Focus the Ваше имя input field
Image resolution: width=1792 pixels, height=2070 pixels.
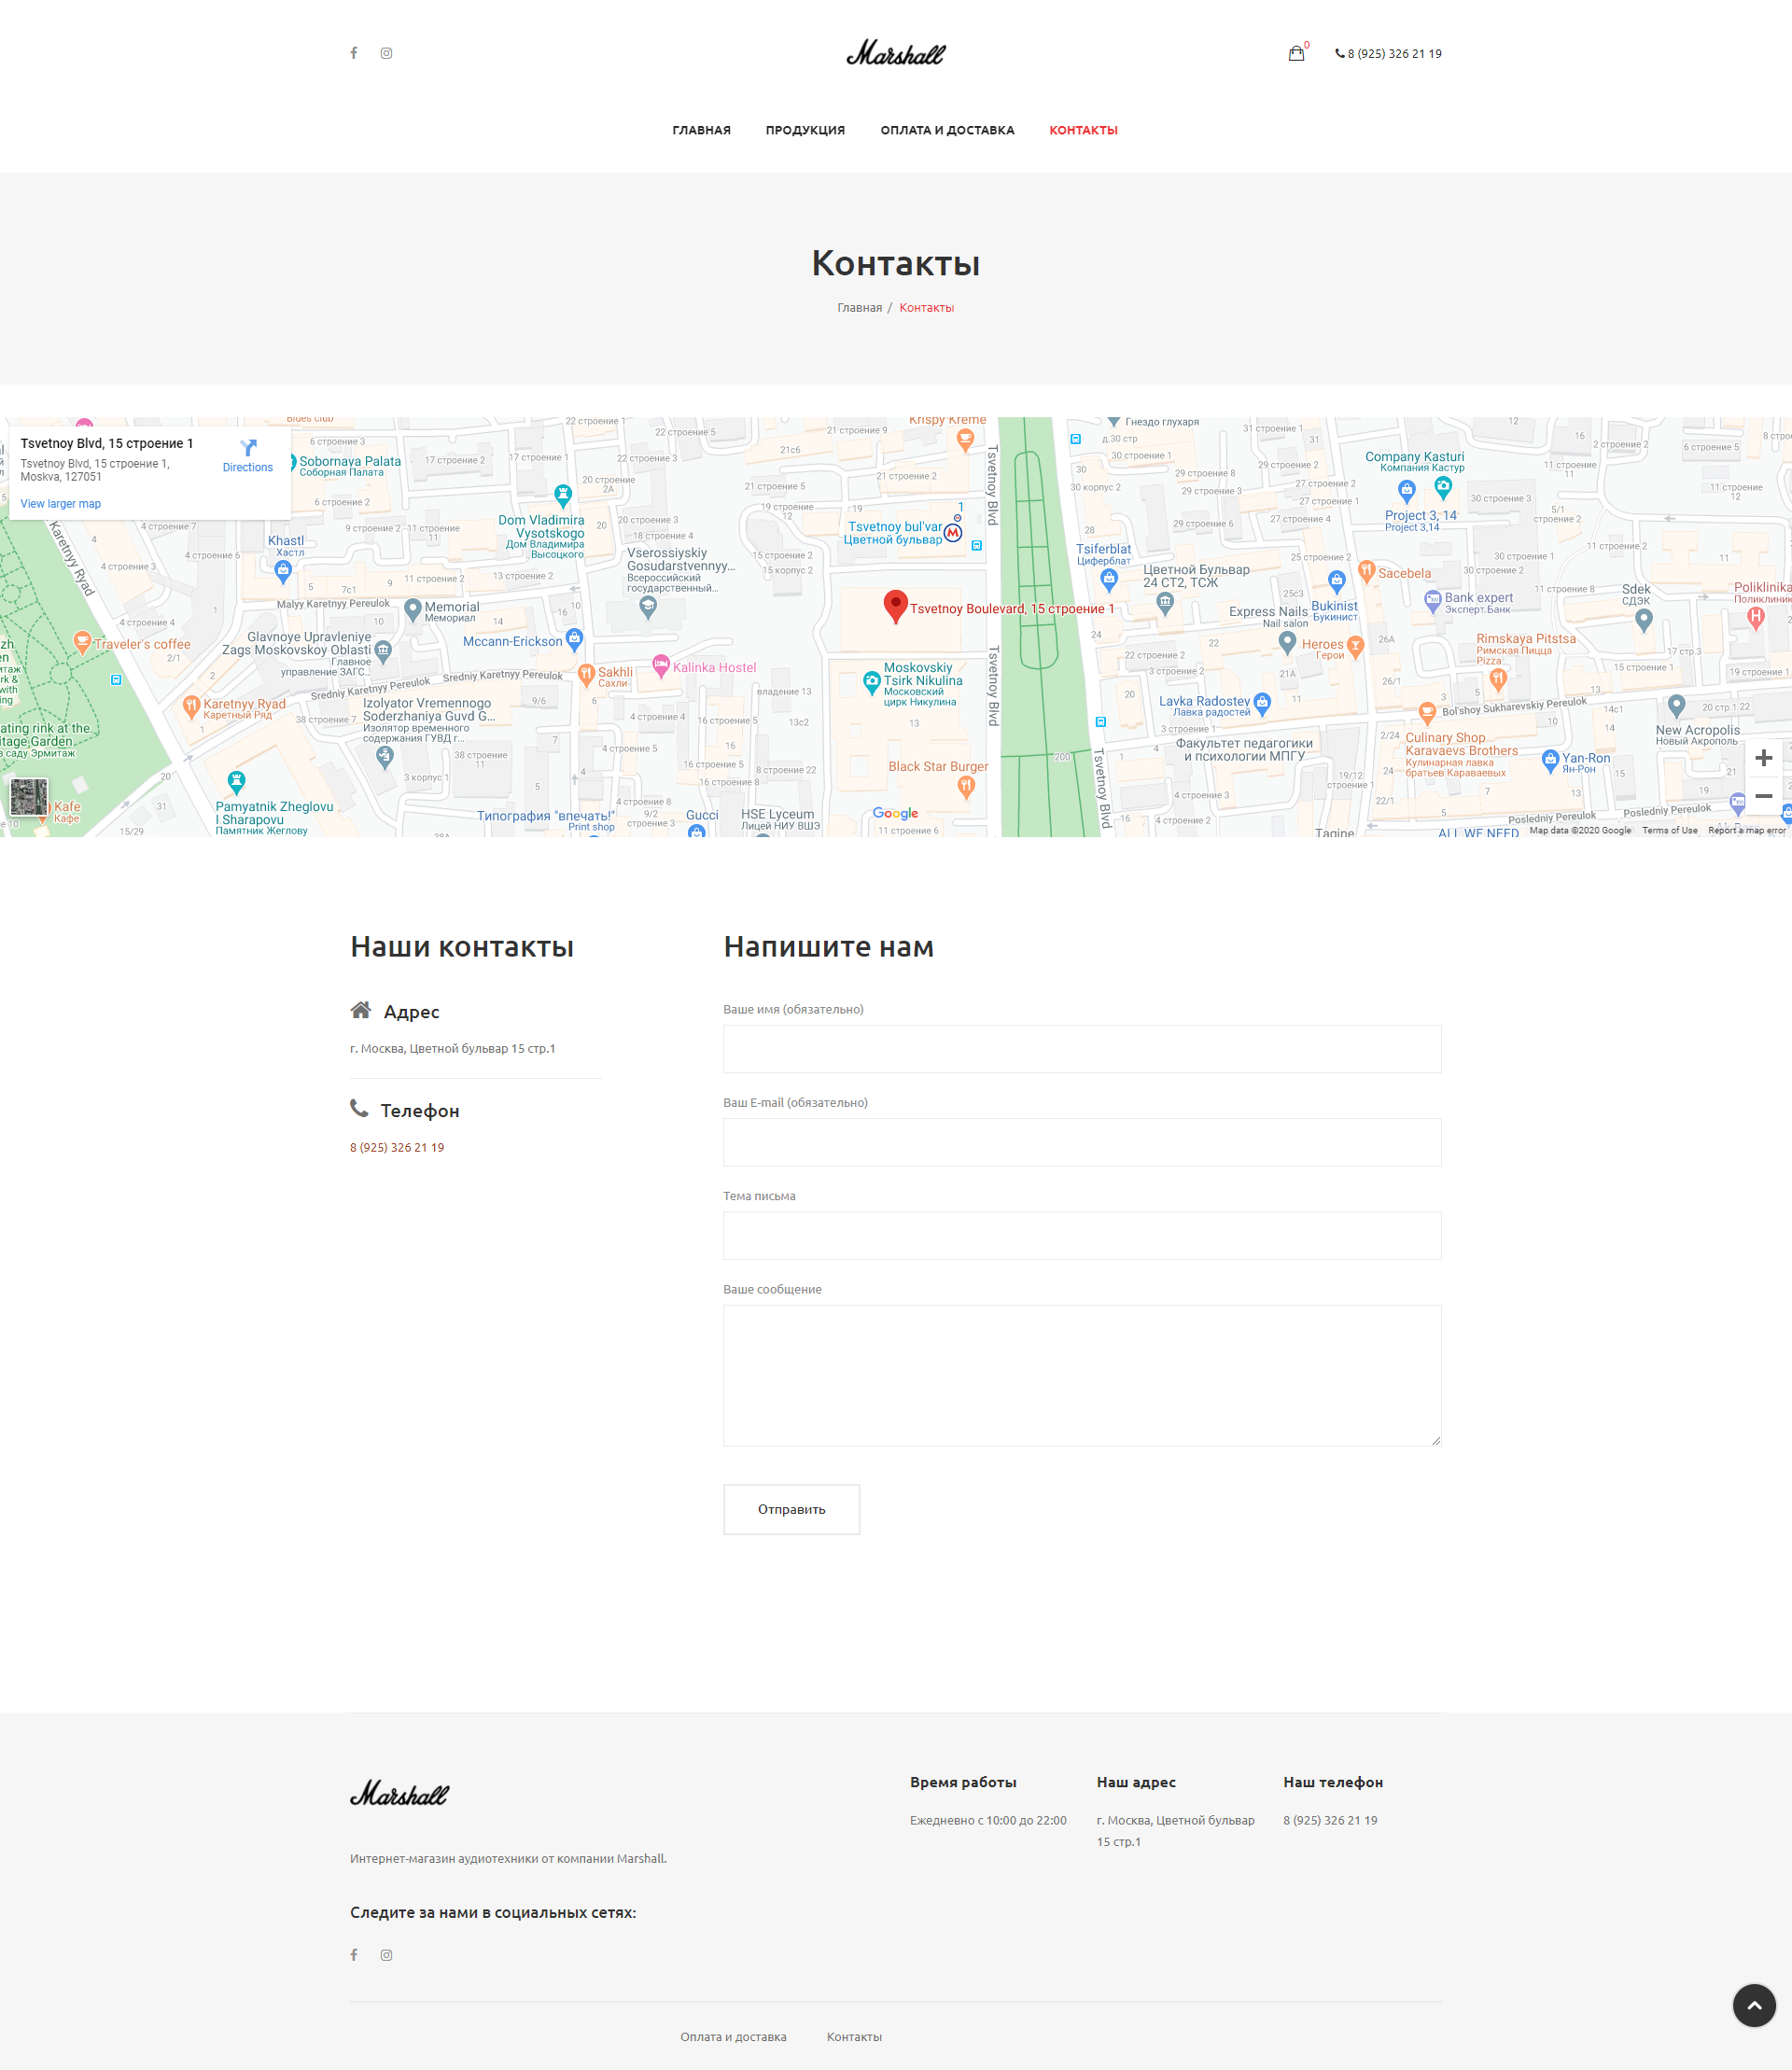1082,1049
